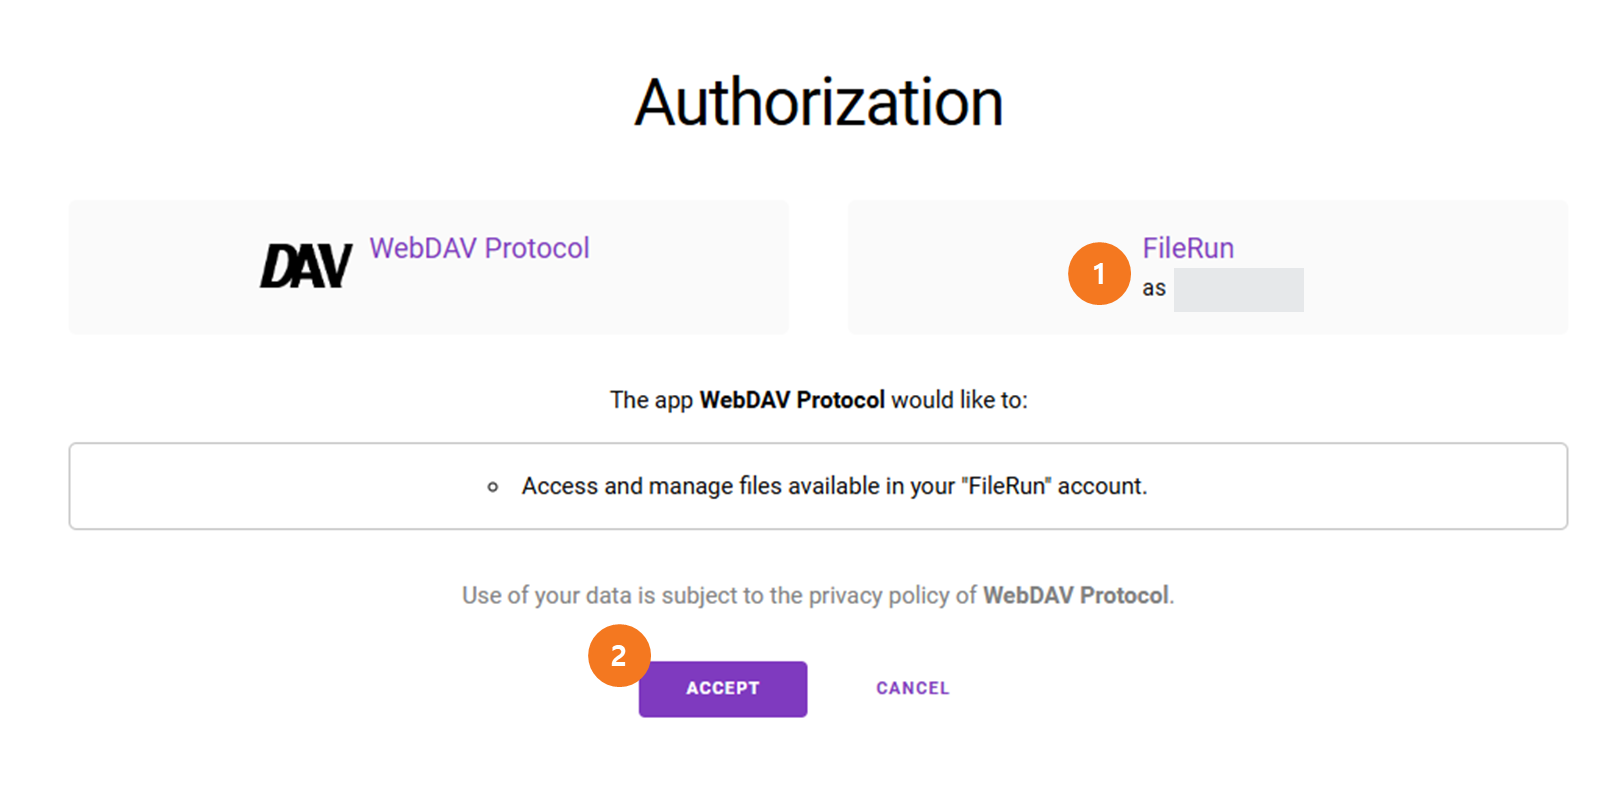The image size is (1612, 791).
Task: Click bold WebDAV Protocol in privacy notice
Action: [1075, 596]
